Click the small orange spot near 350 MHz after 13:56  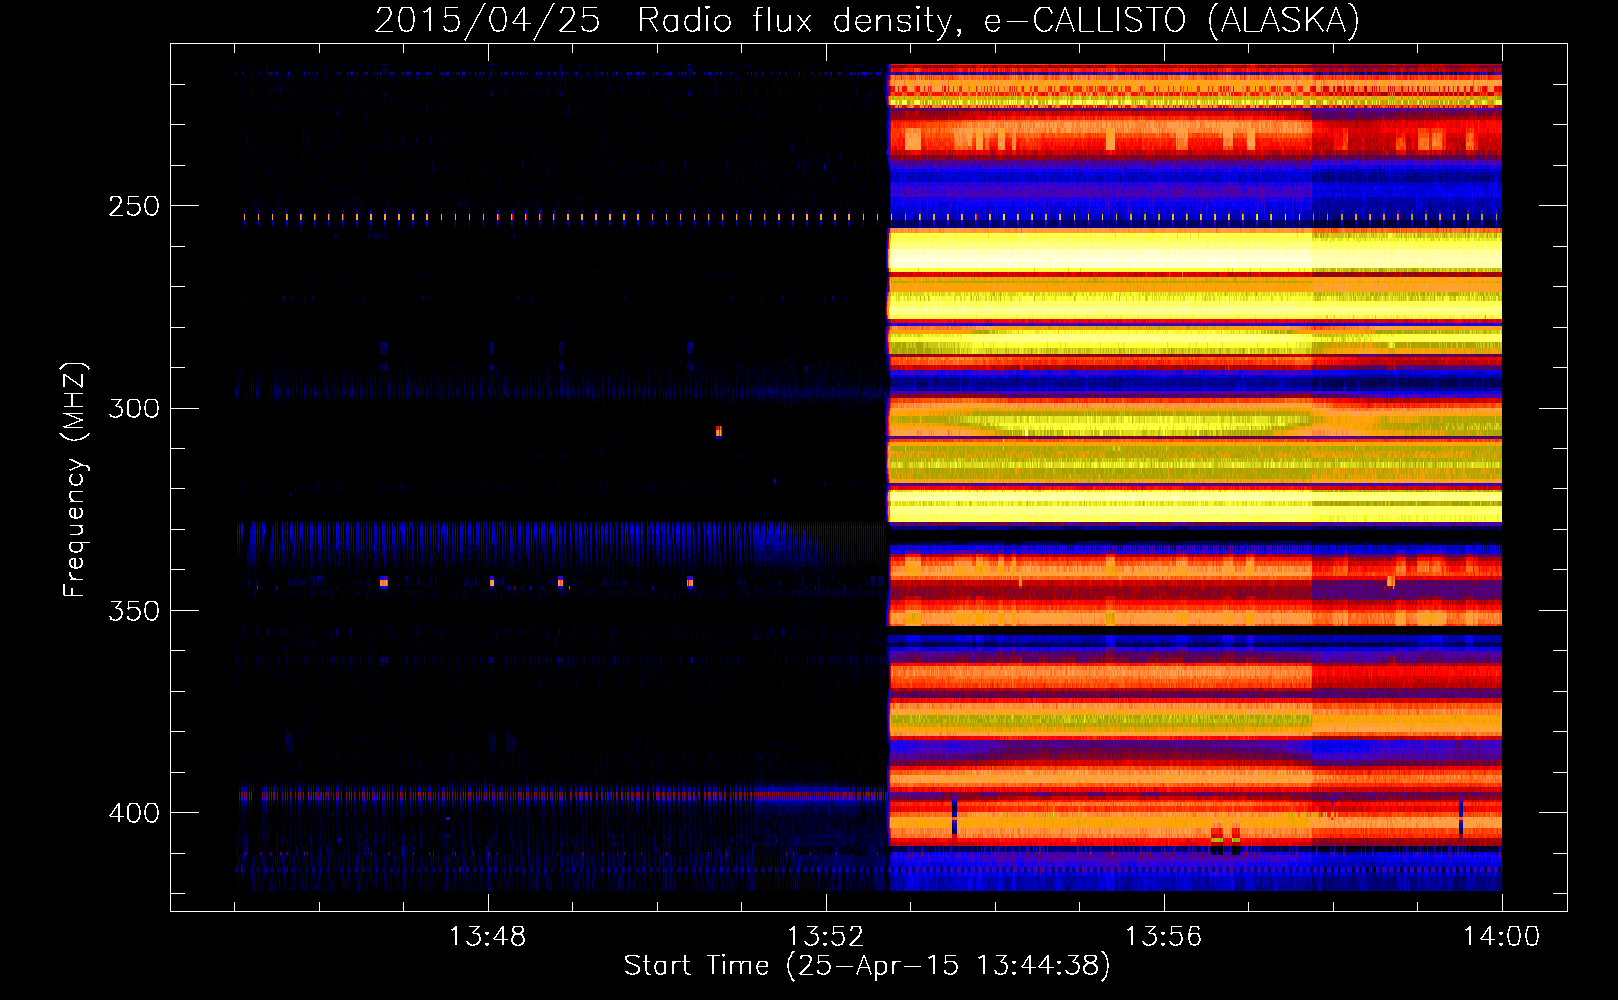click(x=1390, y=581)
